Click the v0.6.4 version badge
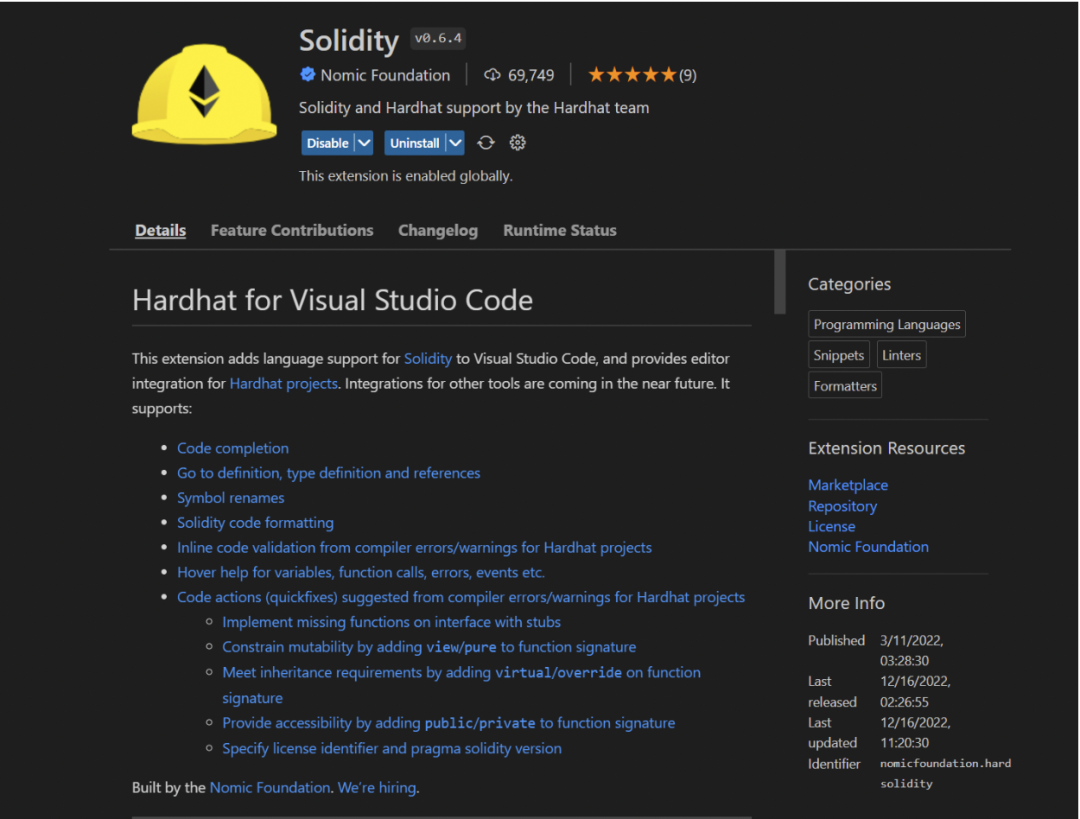Image resolution: width=1080 pixels, height=819 pixels. [x=438, y=39]
